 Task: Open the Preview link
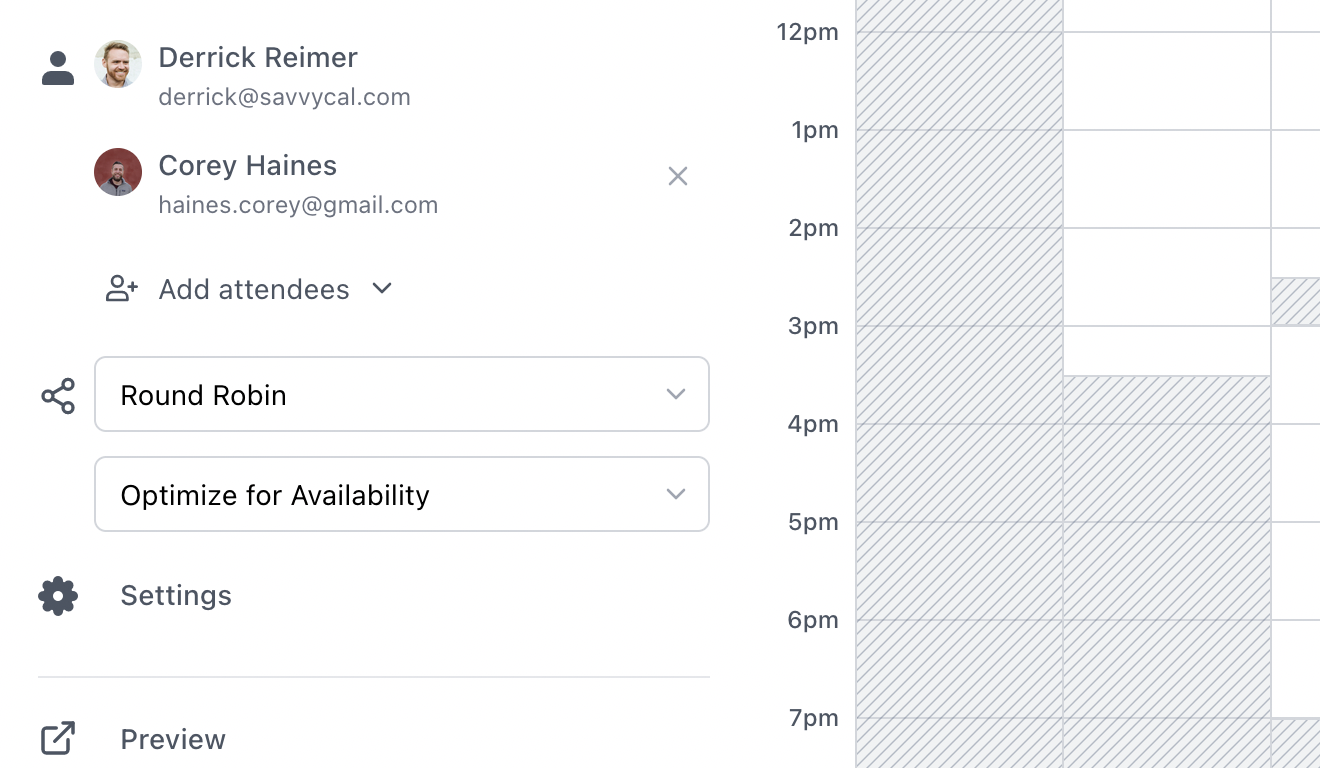[173, 739]
